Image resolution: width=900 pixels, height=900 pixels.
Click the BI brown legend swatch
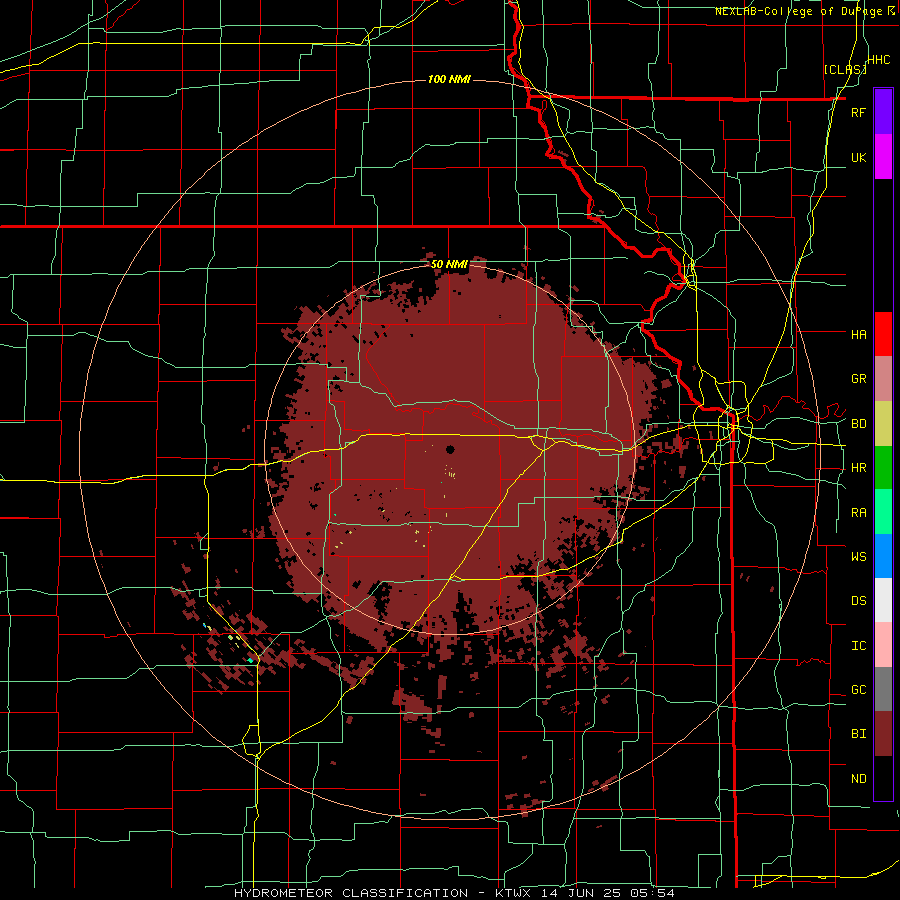(x=883, y=734)
